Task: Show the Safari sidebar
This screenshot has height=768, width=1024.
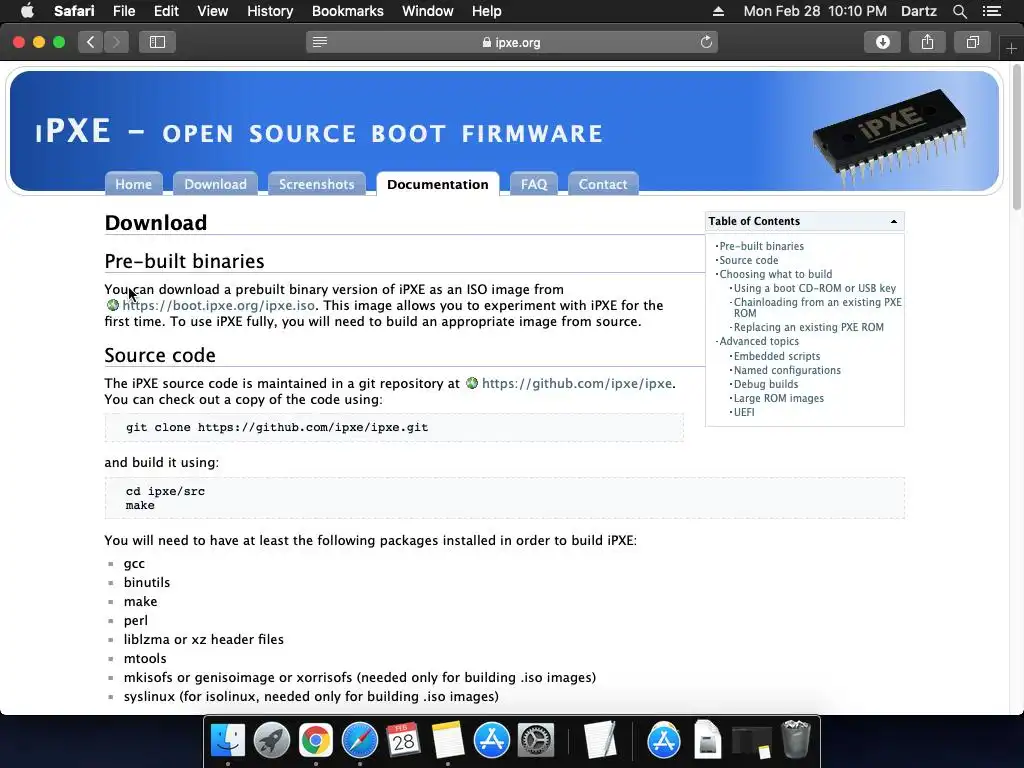Action: pyautogui.click(x=157, y=42)
